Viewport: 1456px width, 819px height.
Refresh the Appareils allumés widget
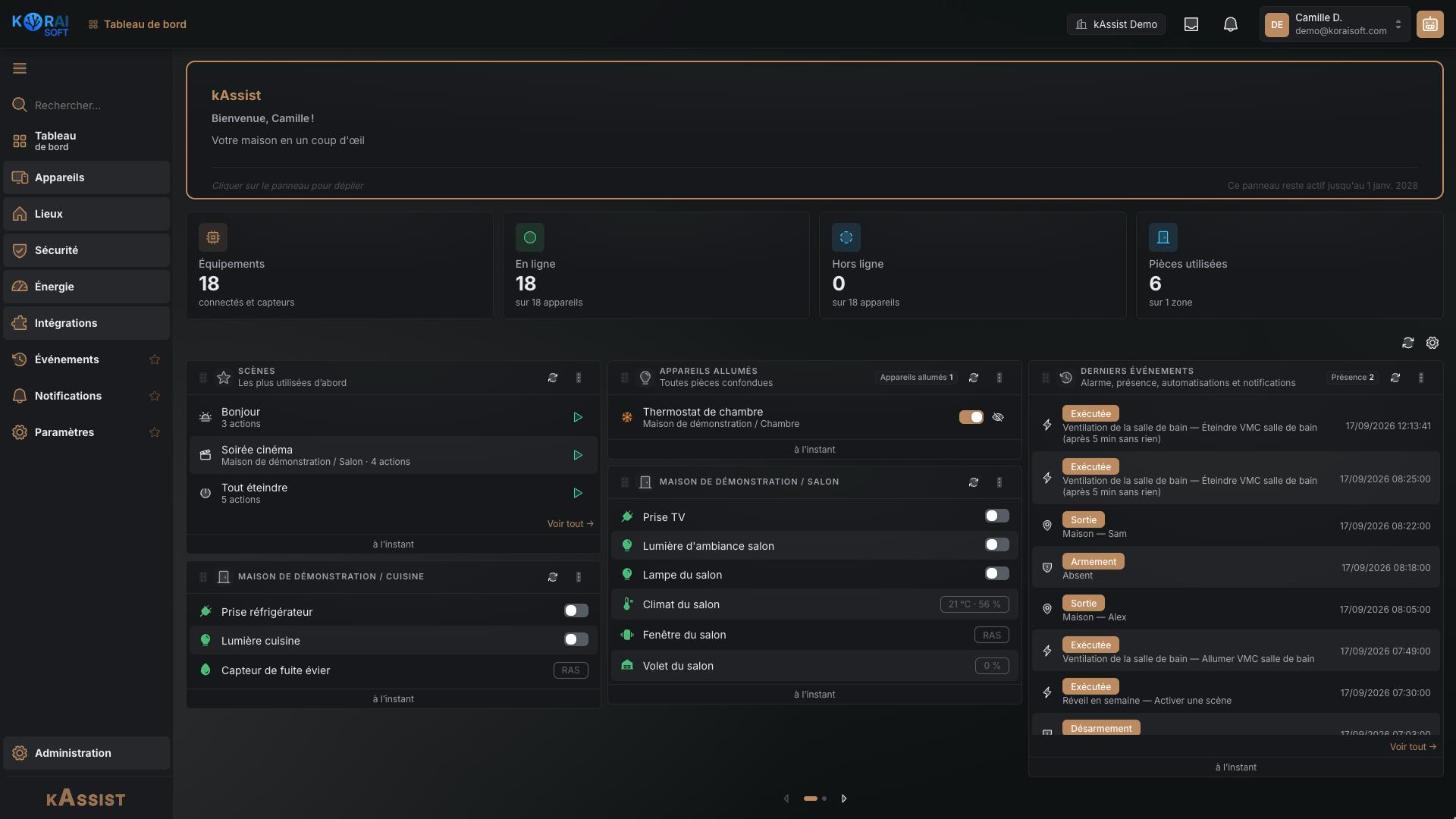(973, 378)
